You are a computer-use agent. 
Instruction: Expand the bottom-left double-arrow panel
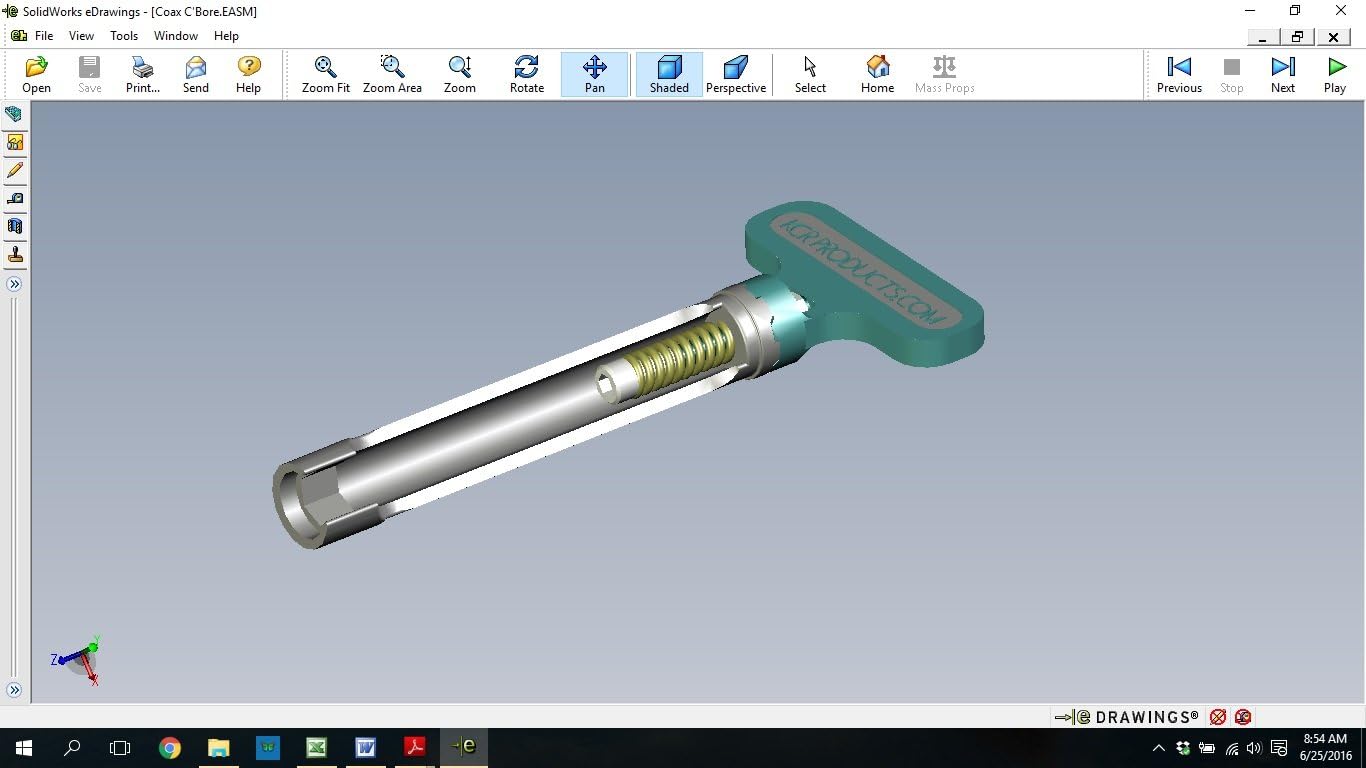coord(15,688)
